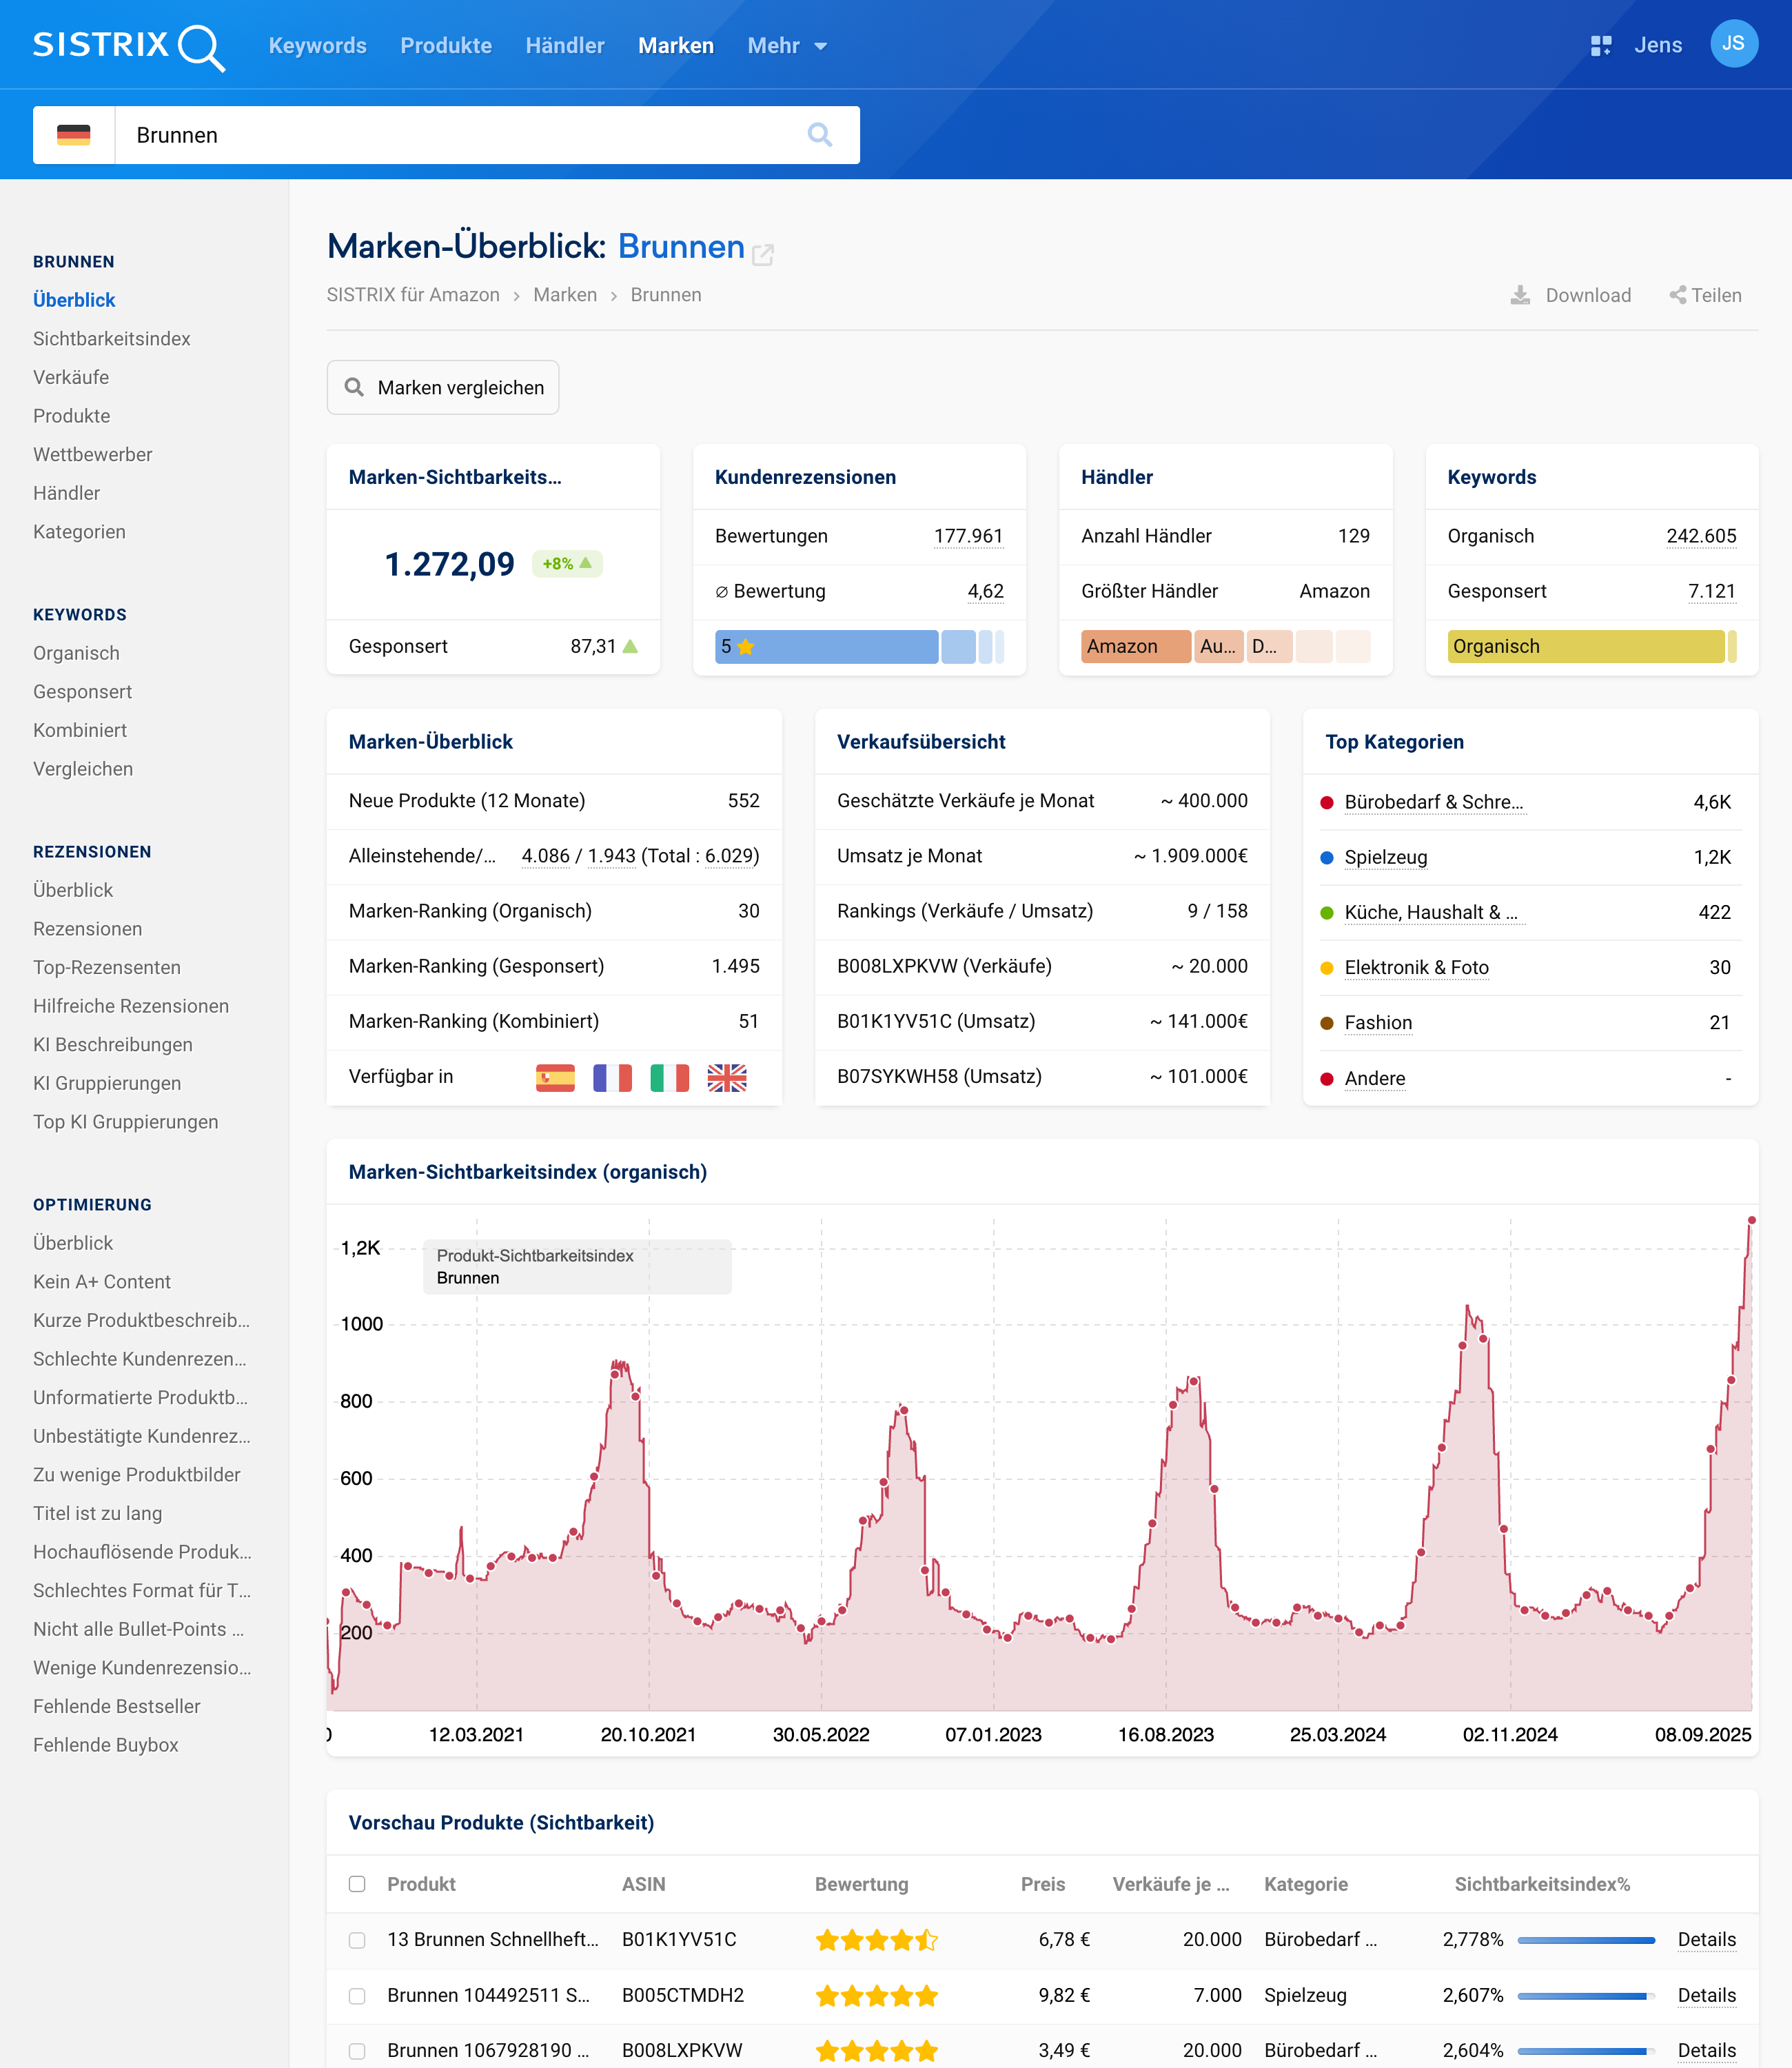Screen dimensions: 1792x2068
Task: Open external link icon next to Brunnen title
Action: pyautogui.click(x=763, y=254)
